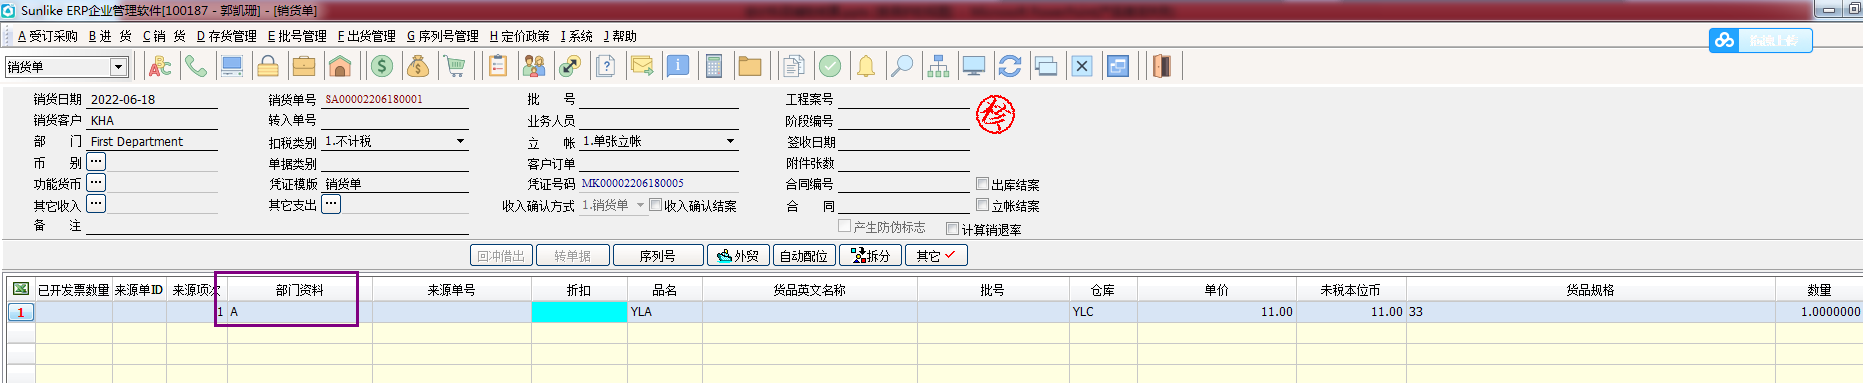Open the G 序列号管理 menu
The height and width of the screenshot is (383, 1863).
pyautogui.click(x=442, y=36)
